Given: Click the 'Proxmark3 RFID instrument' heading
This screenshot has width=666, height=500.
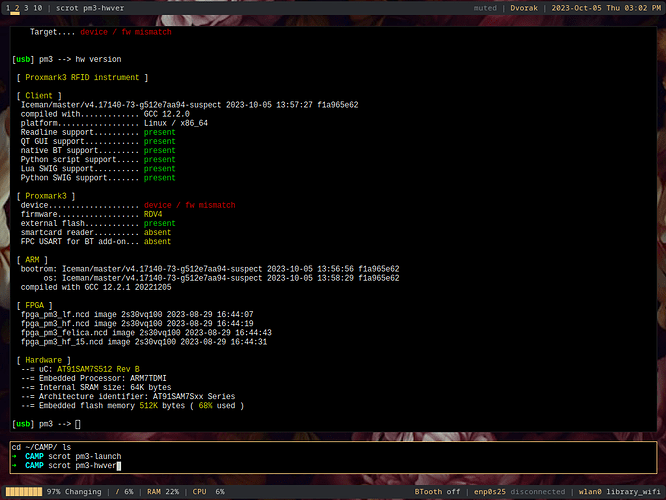Looking at the screenshot, I should [x=82, y=77].
